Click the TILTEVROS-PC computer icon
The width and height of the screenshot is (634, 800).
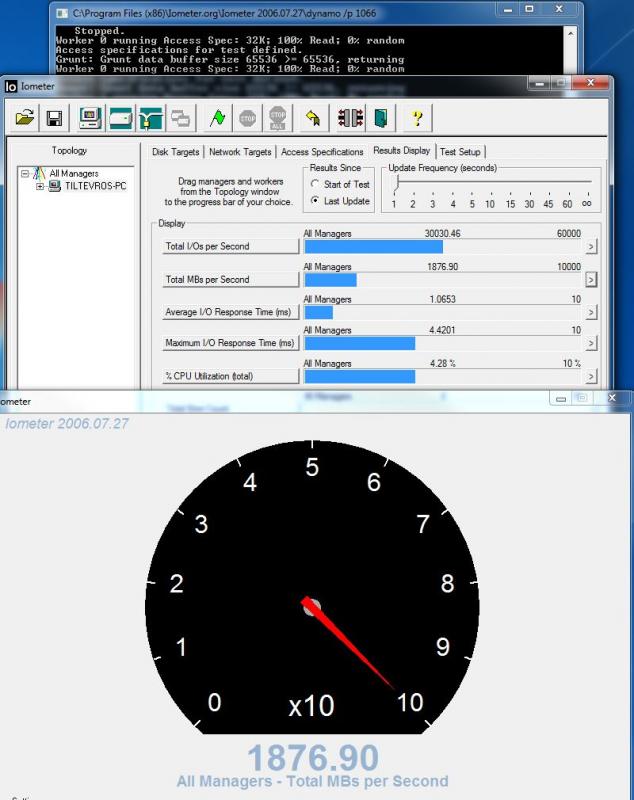pos(55,186)
